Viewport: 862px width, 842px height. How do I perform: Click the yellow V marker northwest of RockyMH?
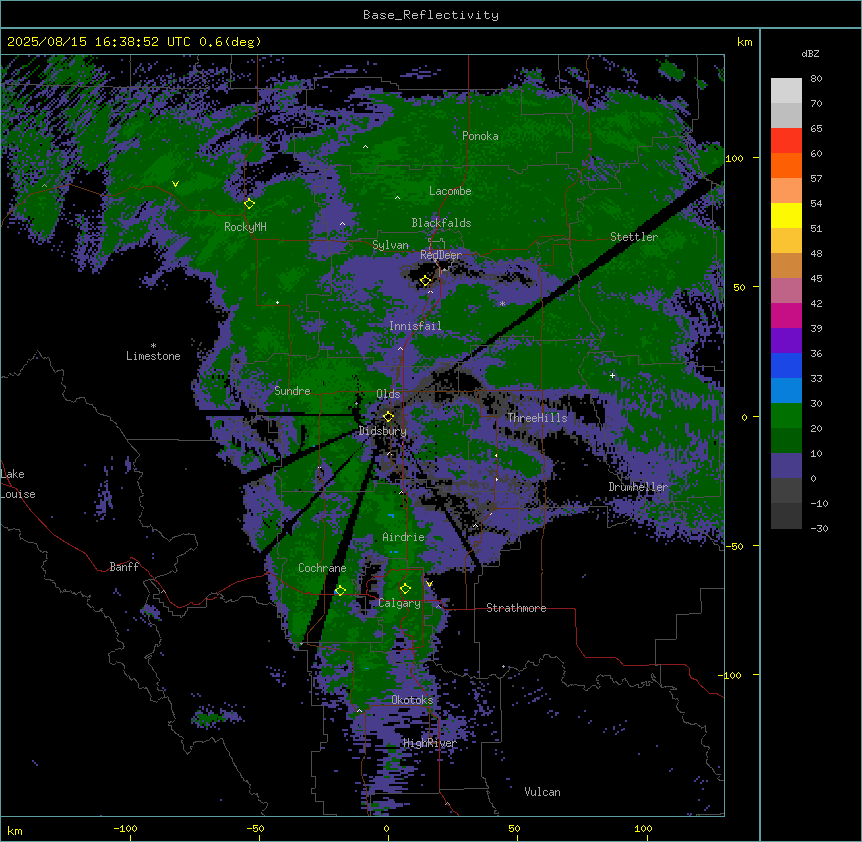click(175, 184)
